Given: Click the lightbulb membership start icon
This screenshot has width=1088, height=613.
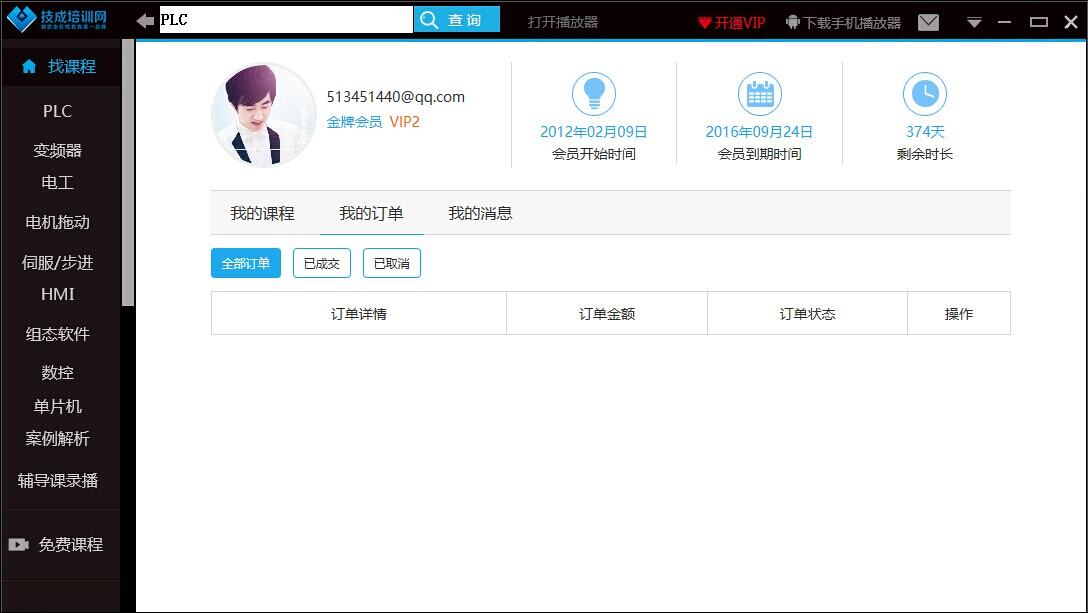Looking at the screenshot, I should click(594, 94).
